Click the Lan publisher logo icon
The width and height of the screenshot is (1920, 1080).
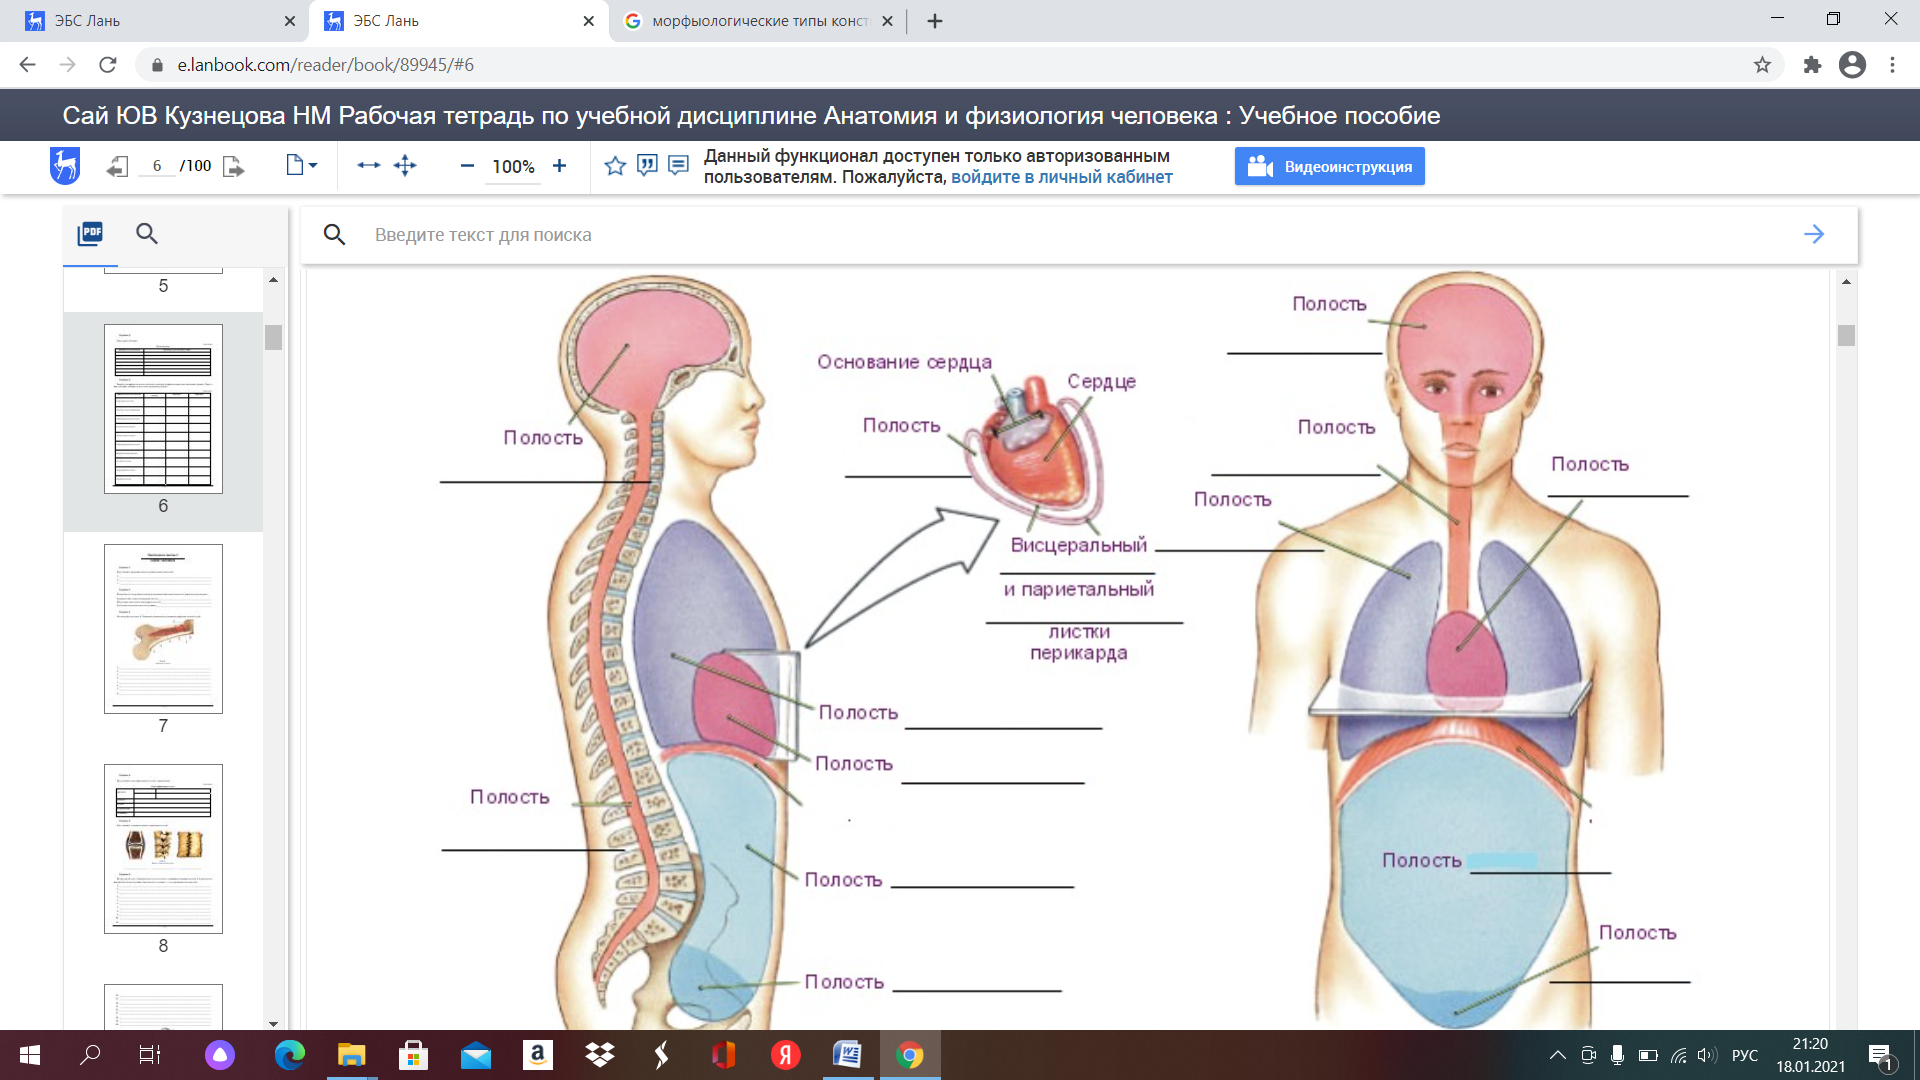65,166
